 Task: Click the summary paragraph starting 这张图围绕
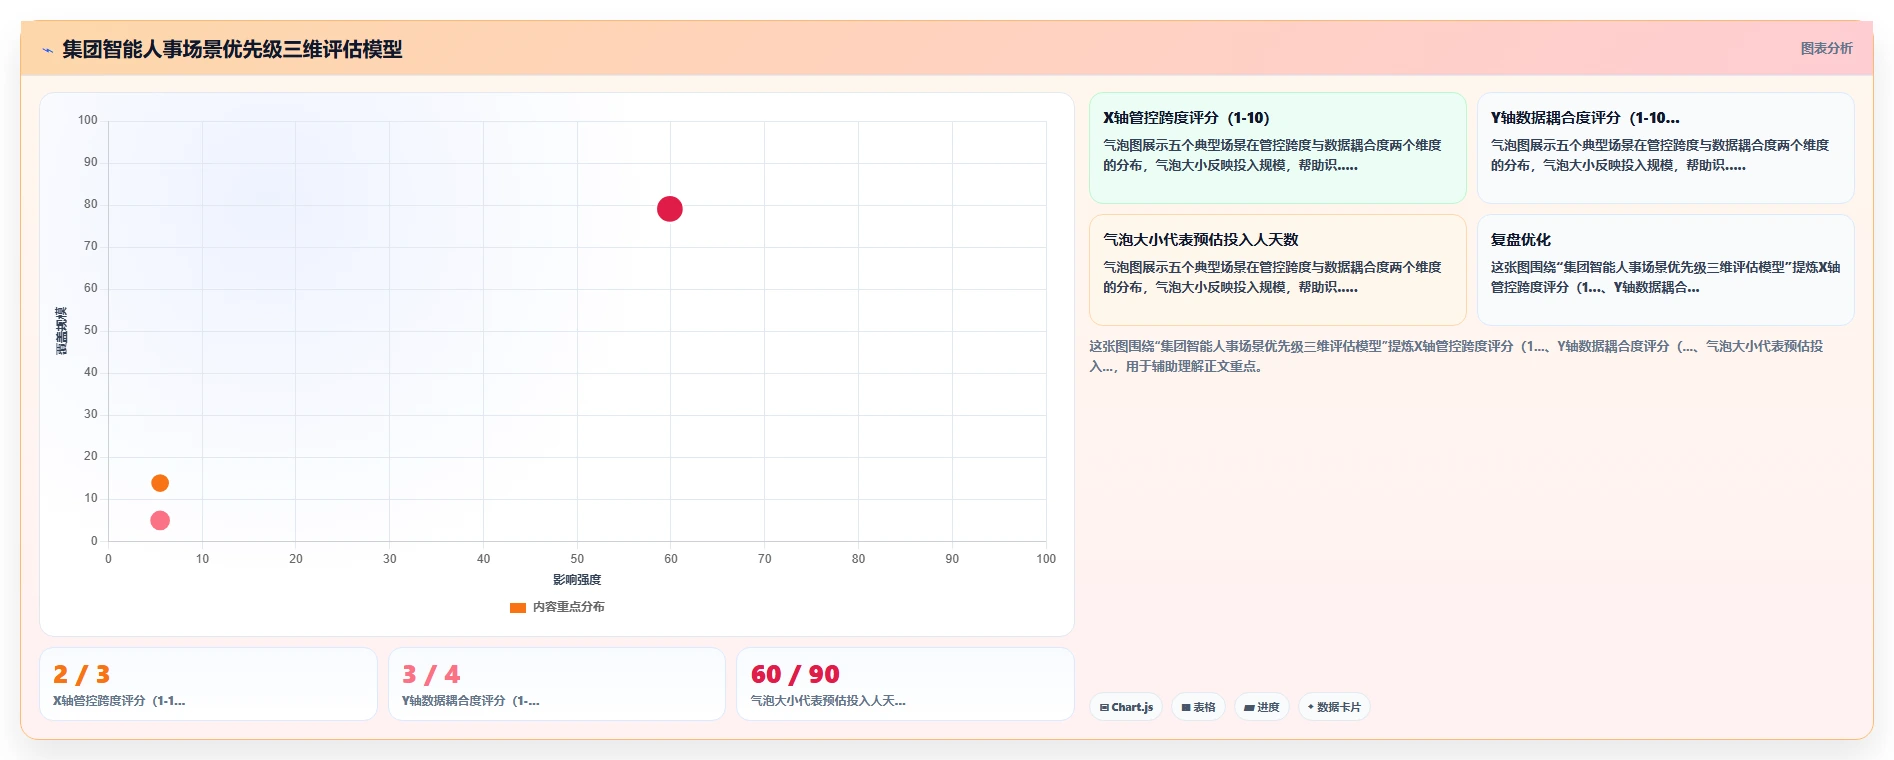(1456, 356)
